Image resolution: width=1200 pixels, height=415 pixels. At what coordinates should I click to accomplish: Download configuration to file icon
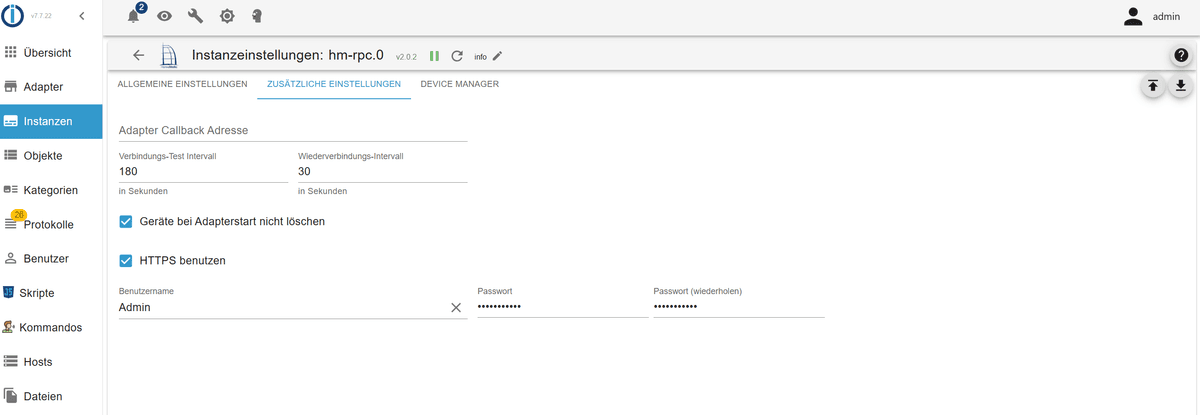[1181, 86]
